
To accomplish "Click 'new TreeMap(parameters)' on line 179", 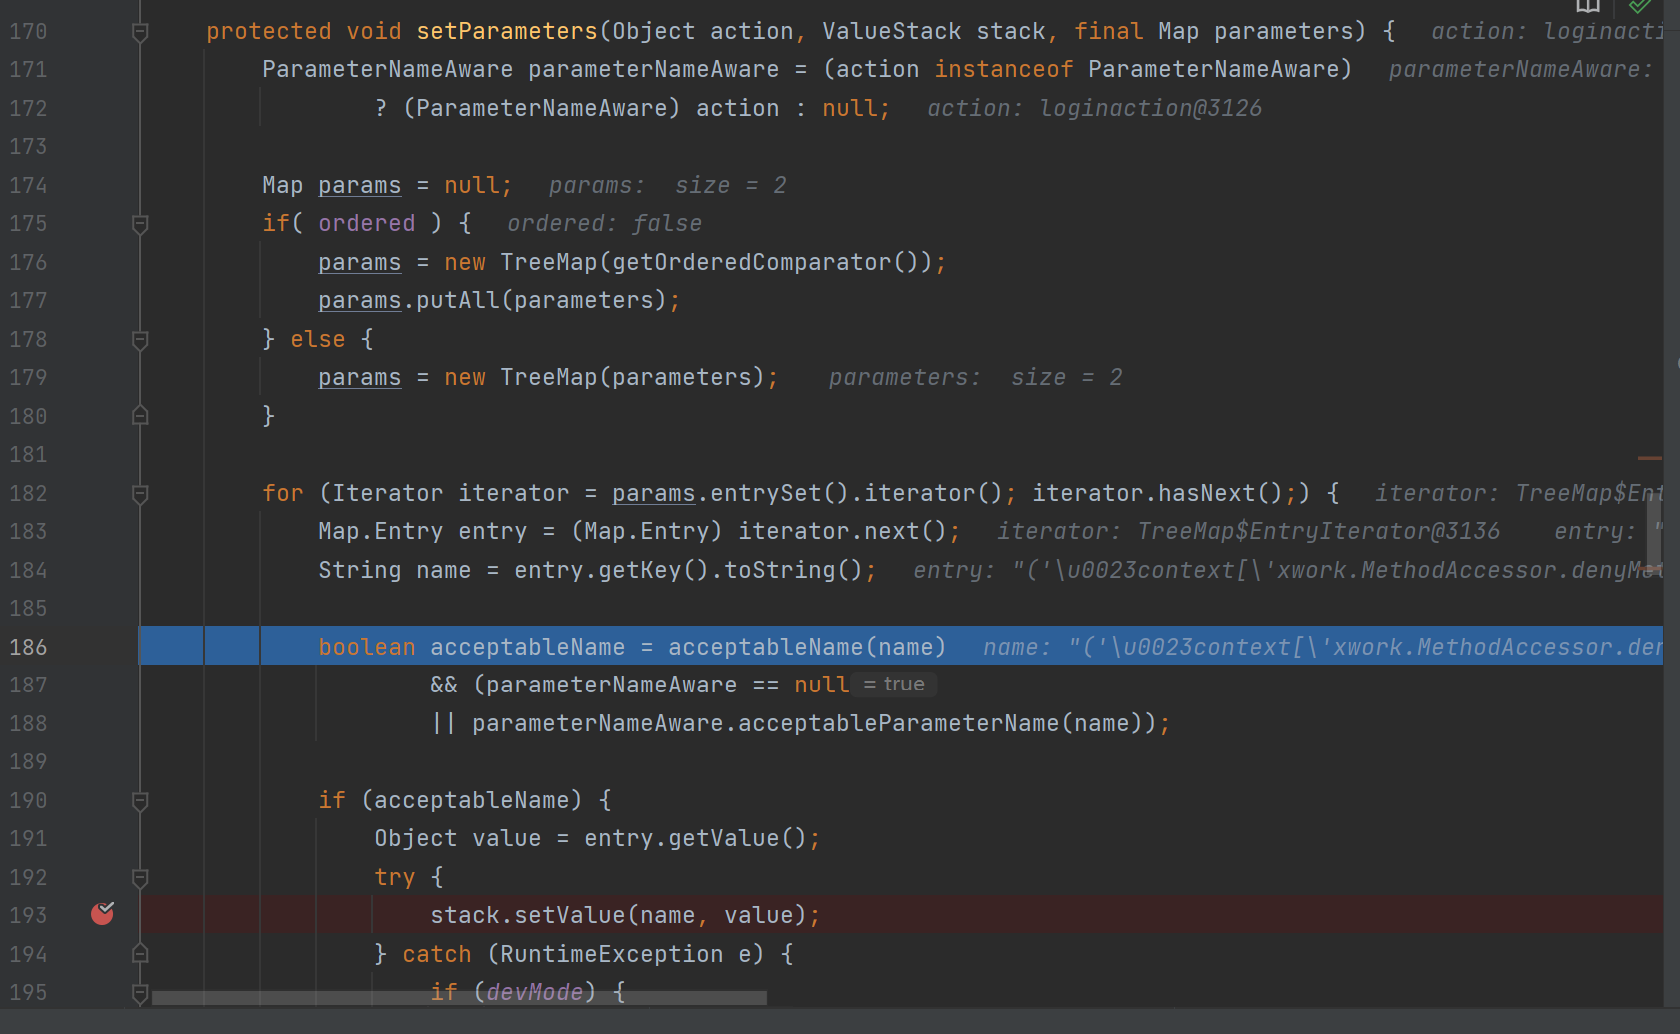I will (x=604, y=377).
